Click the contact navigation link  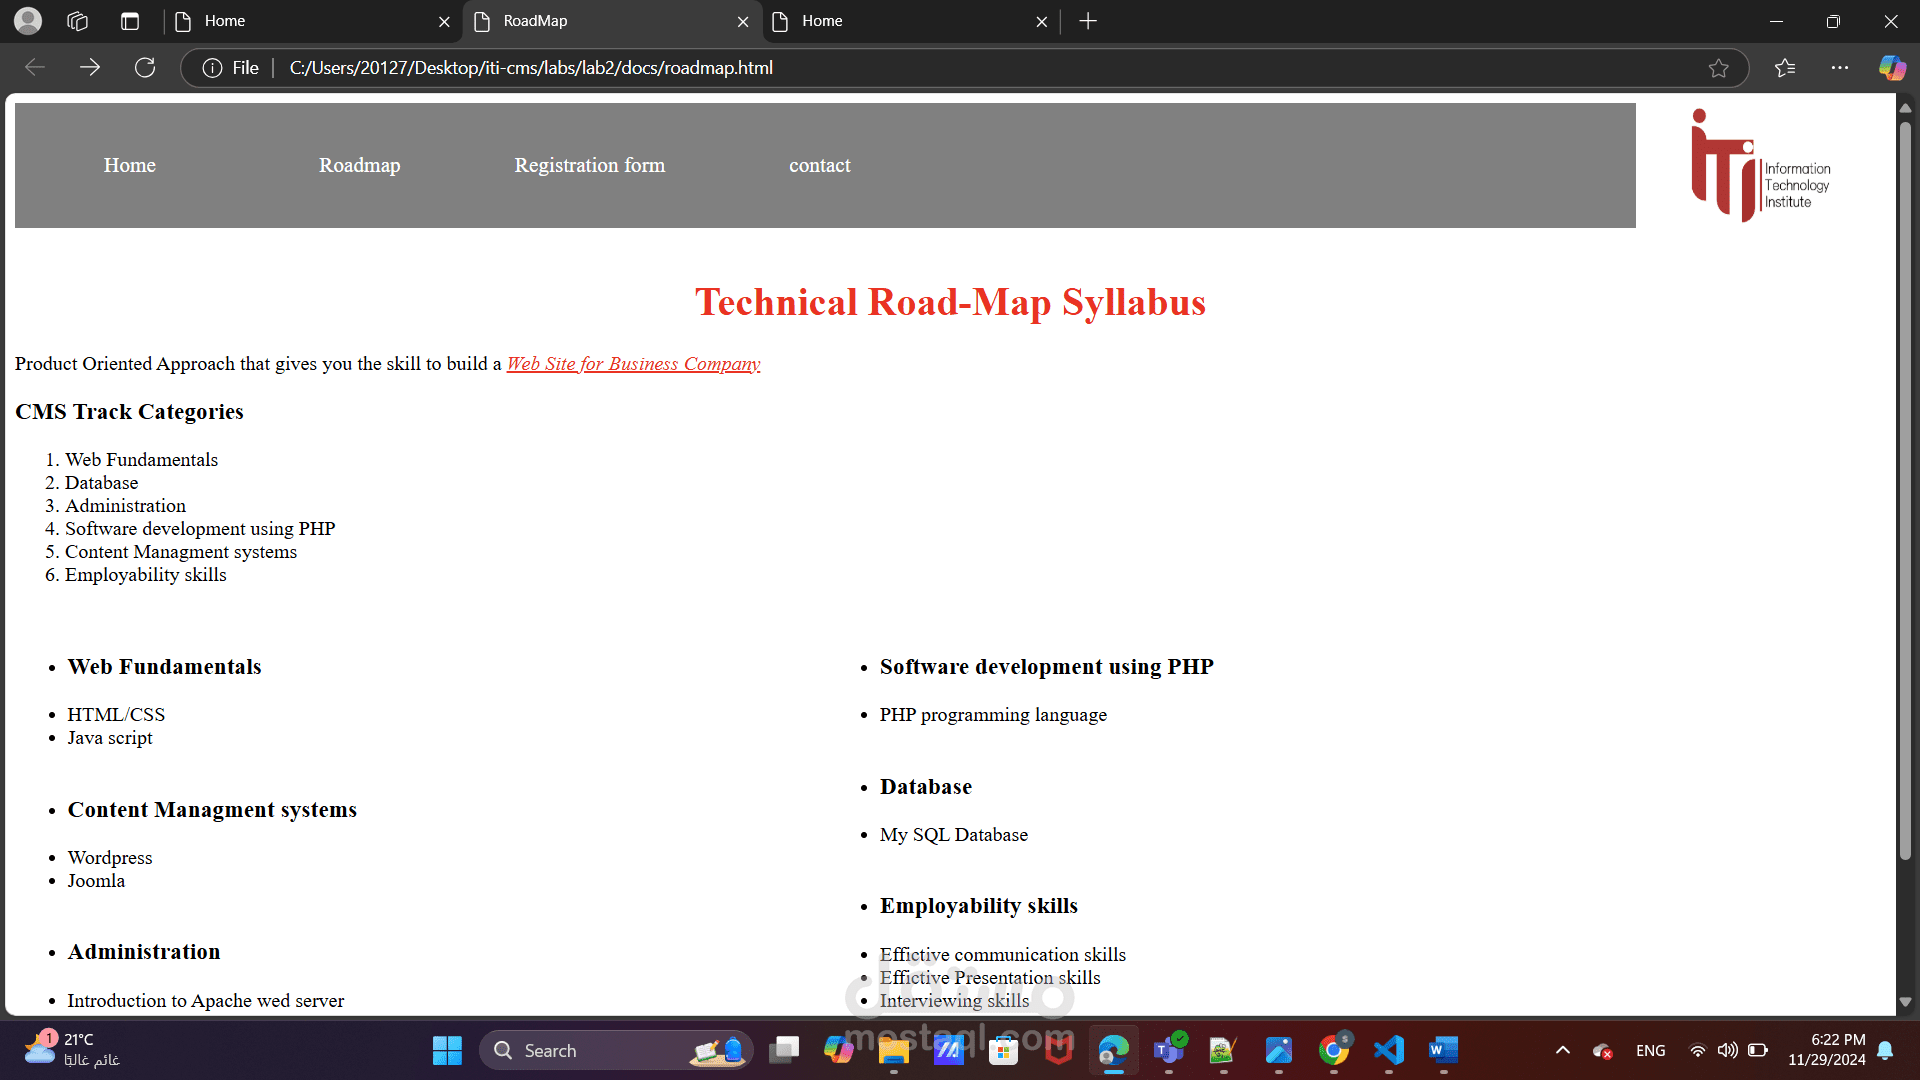819,165
